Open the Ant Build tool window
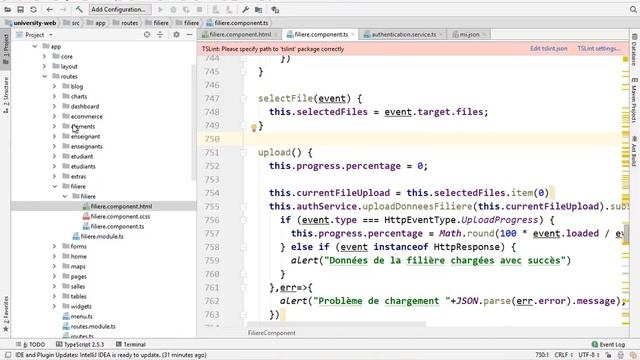This screenshot has height=360, width=640. pyautogui.click(x=634, y=151)
